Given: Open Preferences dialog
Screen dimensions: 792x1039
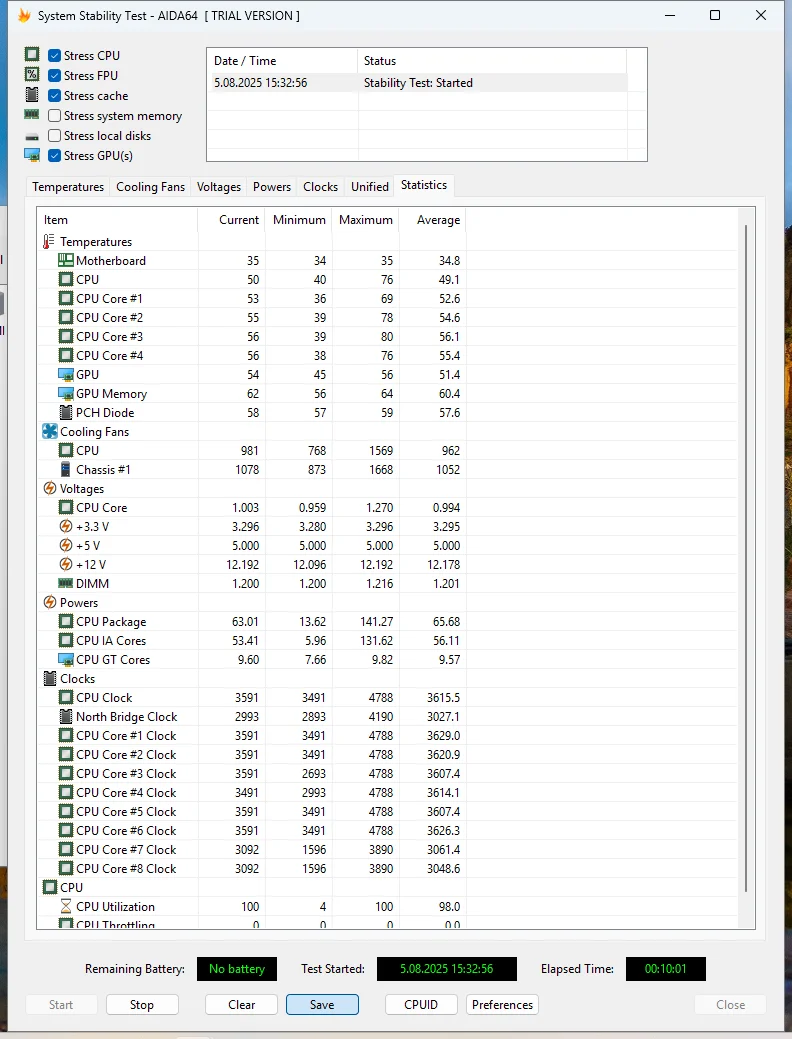Looking at the screenshot, I should click(502, 1005).
